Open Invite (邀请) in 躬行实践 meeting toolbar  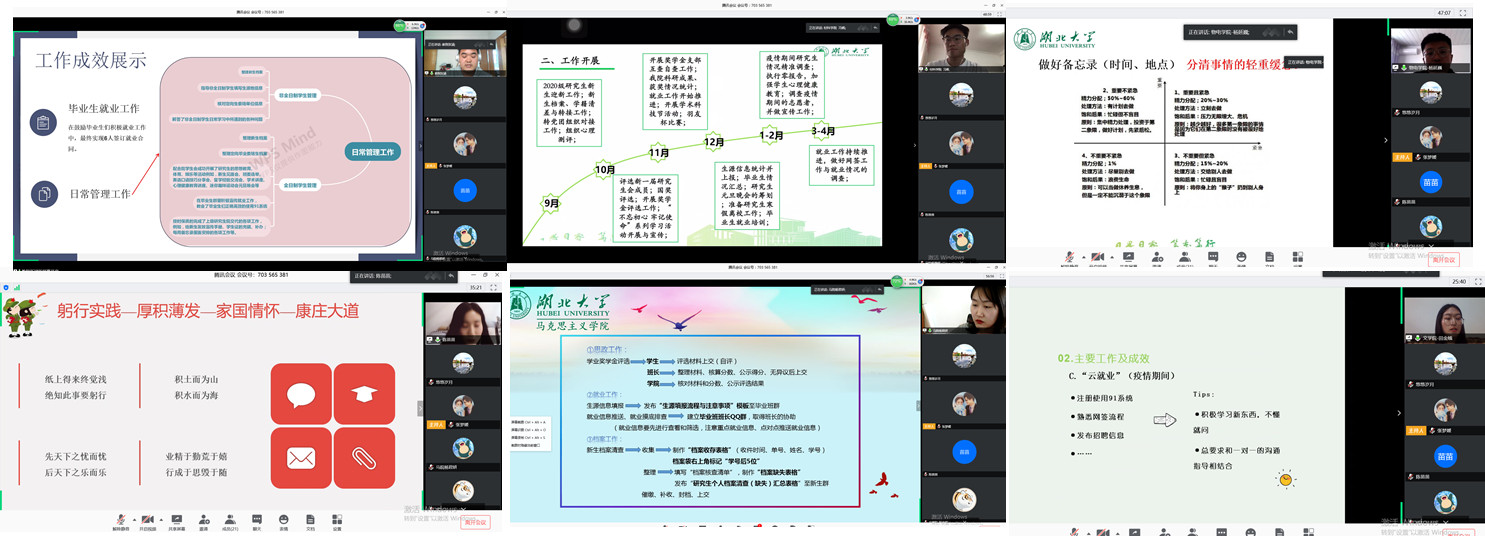(204, 521)
